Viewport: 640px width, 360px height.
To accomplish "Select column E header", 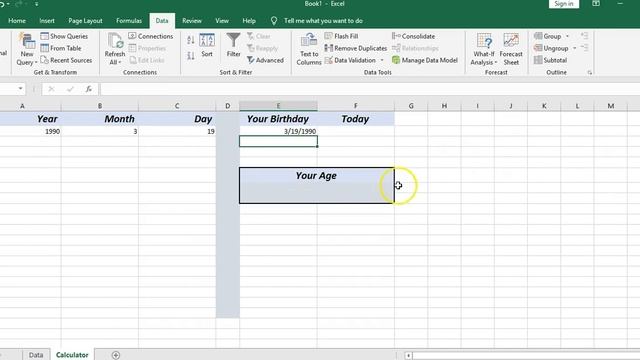I will coord(278,106).
